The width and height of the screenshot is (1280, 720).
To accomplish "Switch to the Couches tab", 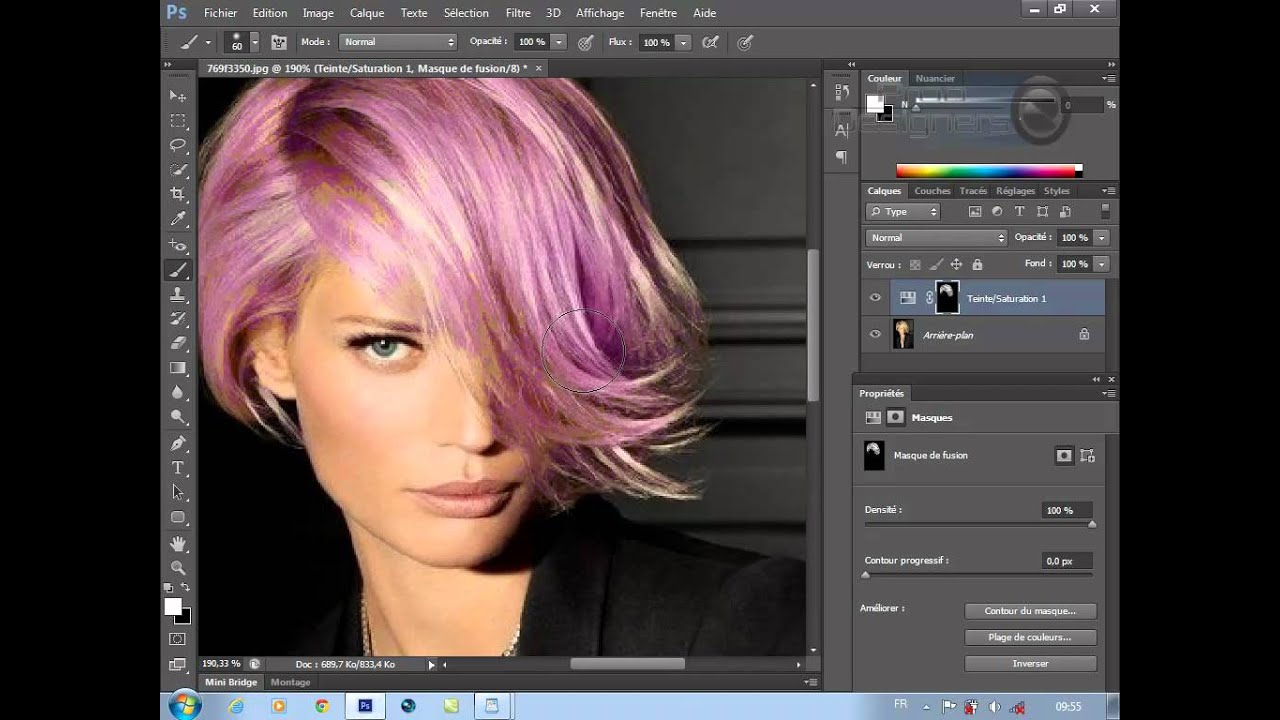I will point(932,191).
